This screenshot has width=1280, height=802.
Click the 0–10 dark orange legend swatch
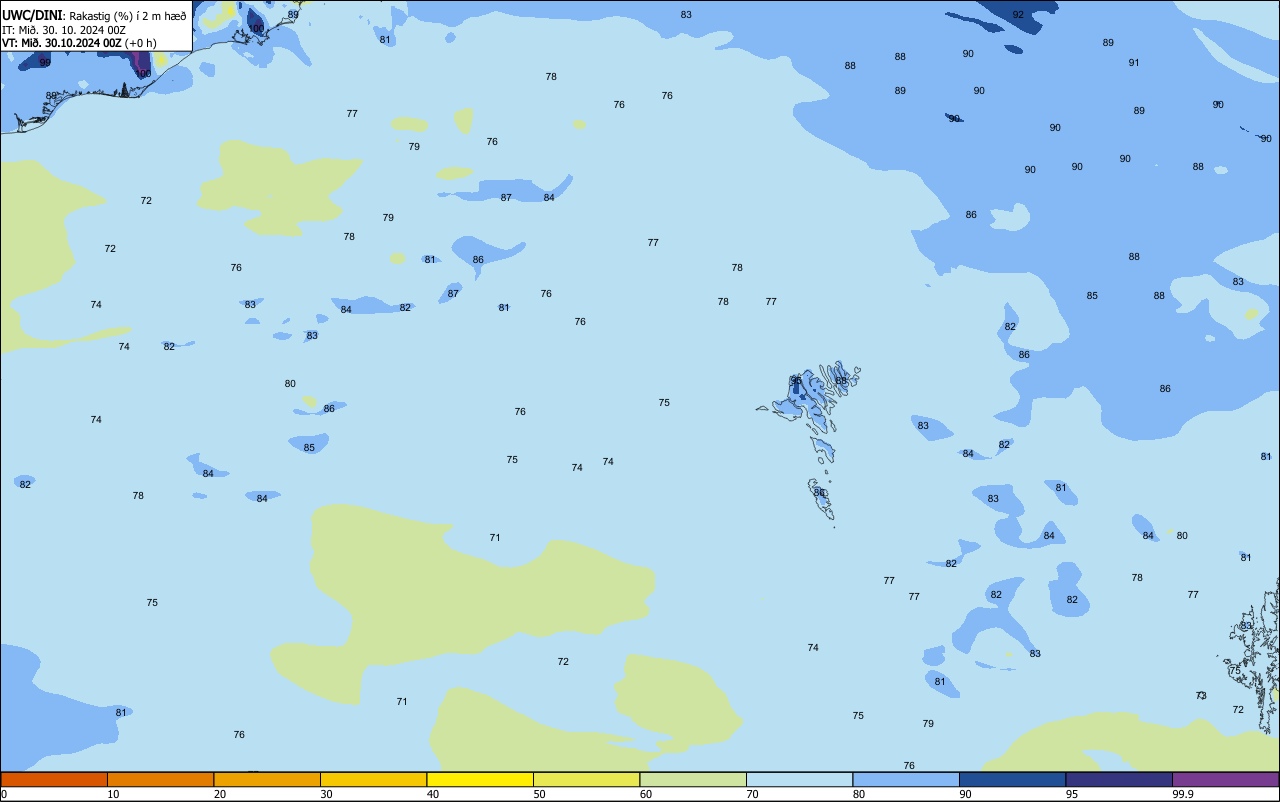54,779
